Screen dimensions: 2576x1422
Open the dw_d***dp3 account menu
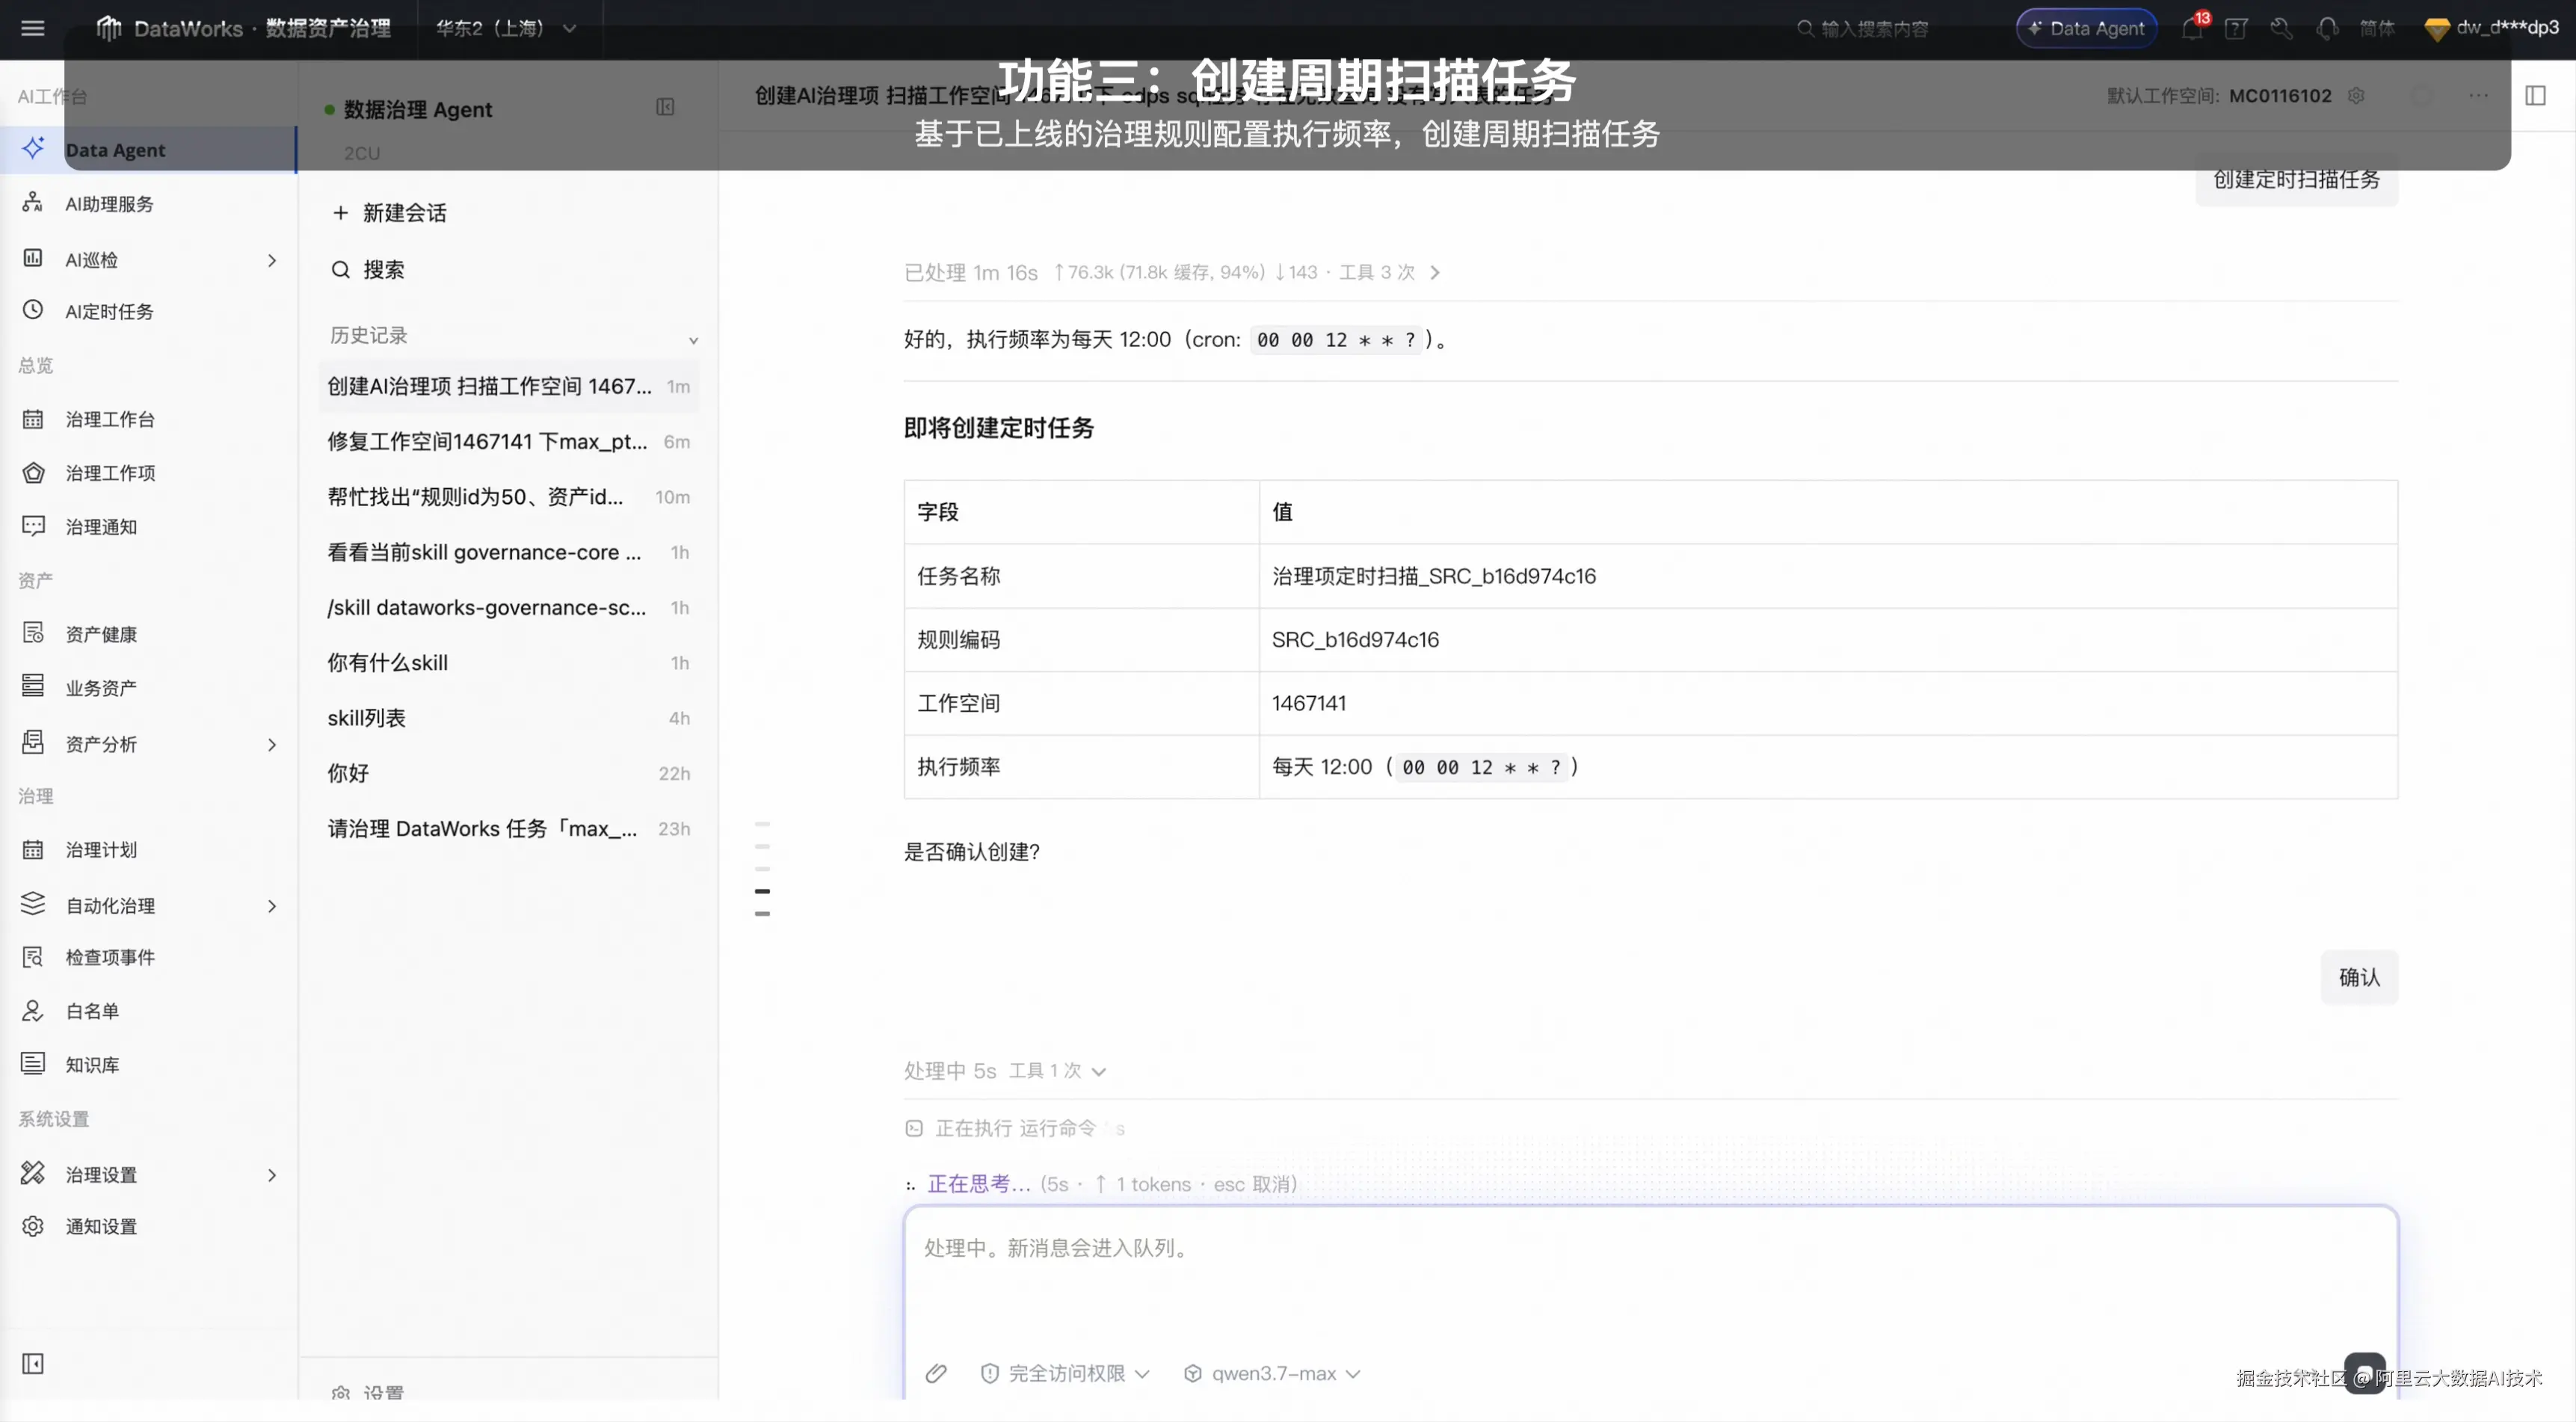pos(2492,28)
